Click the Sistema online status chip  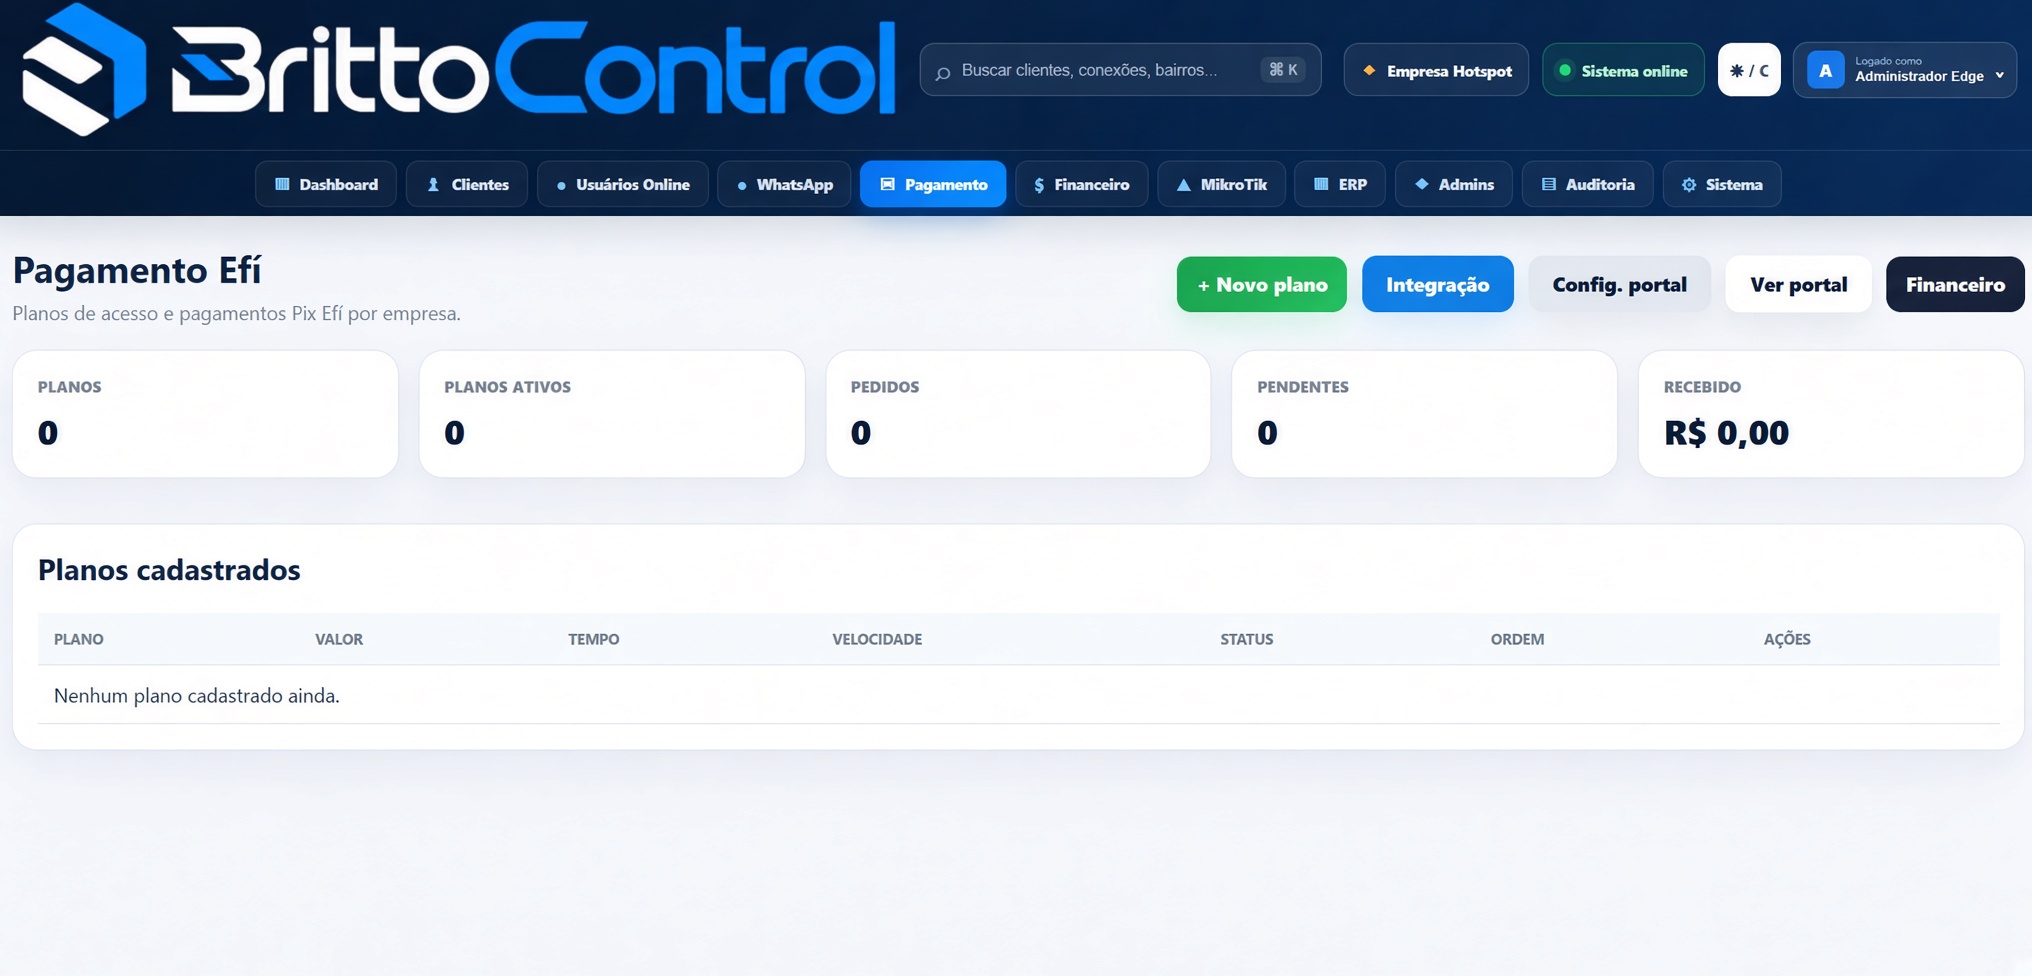click(x=1623, y=70)
